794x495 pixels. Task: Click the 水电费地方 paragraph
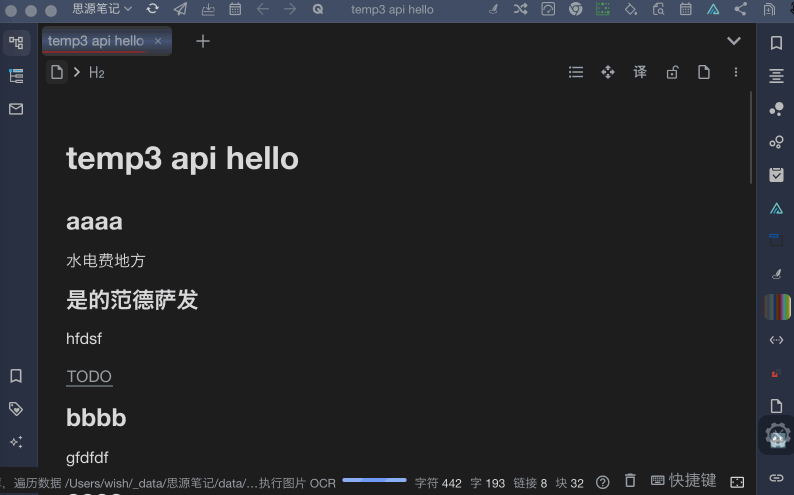[106, 261]
